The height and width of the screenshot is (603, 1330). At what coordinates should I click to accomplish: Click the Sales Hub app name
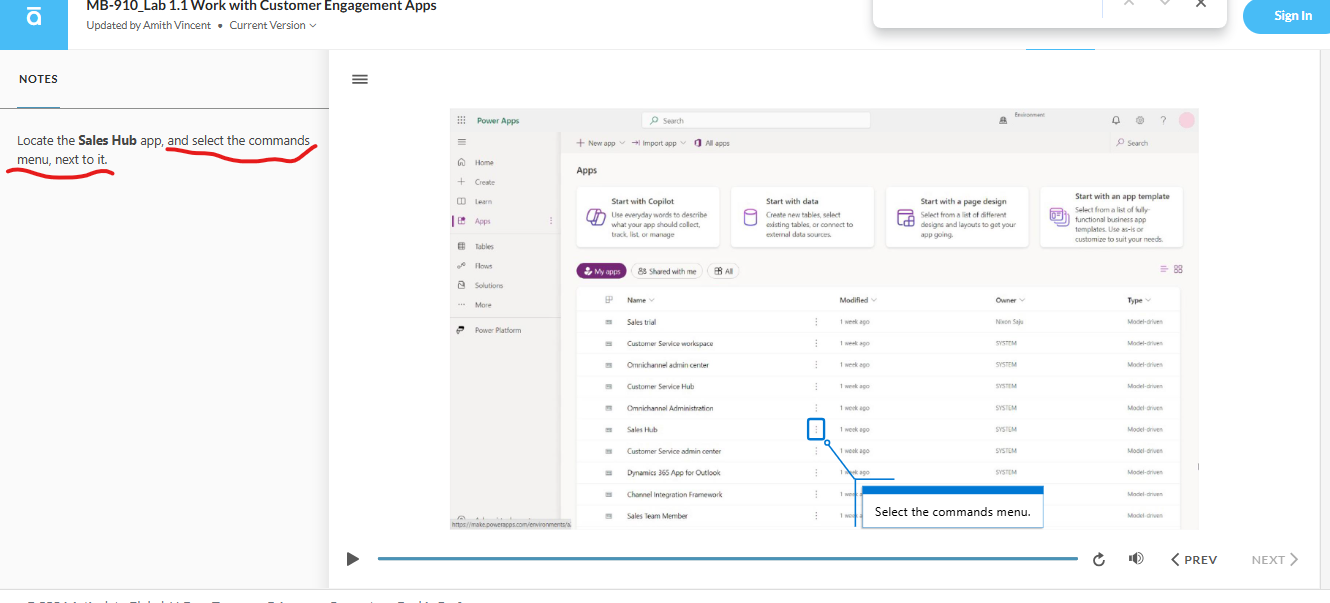pyautogui.click(x=642, y=429)
